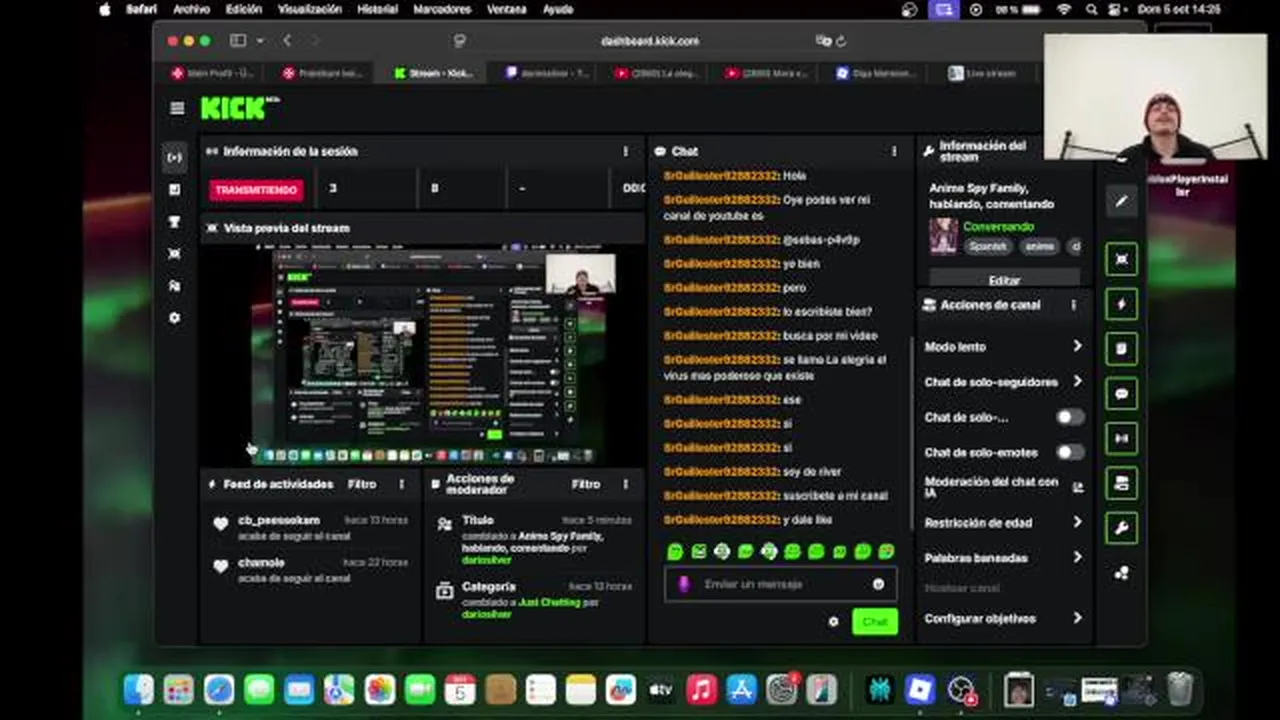Open Acciones de moderador three-dot menu
The height and width of the screenshot is (720, 1280).
click(x=626, y=484)
